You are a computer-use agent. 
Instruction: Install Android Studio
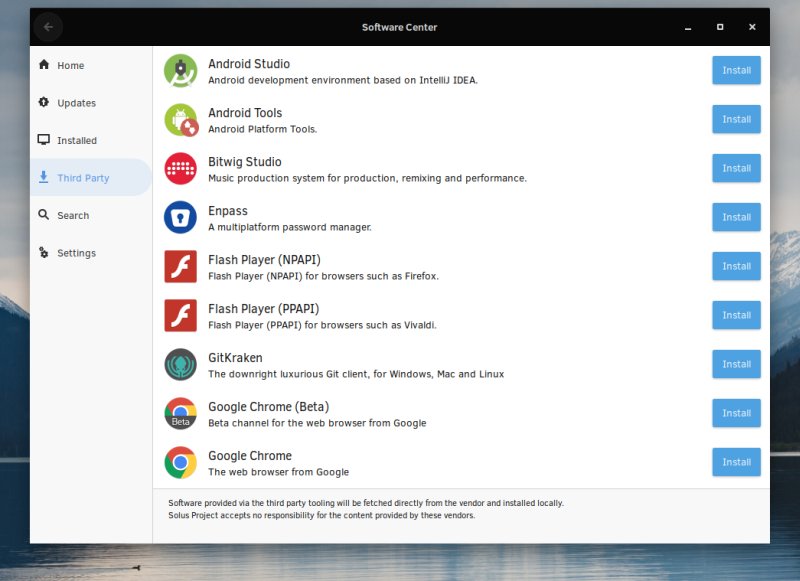click(736, 70)
